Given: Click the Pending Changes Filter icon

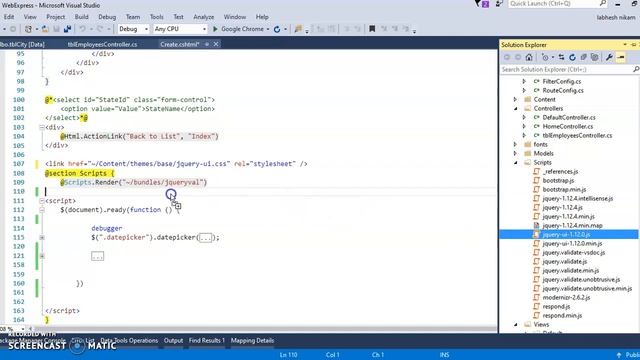Looking at the screenshot, I should coord(545,57).
